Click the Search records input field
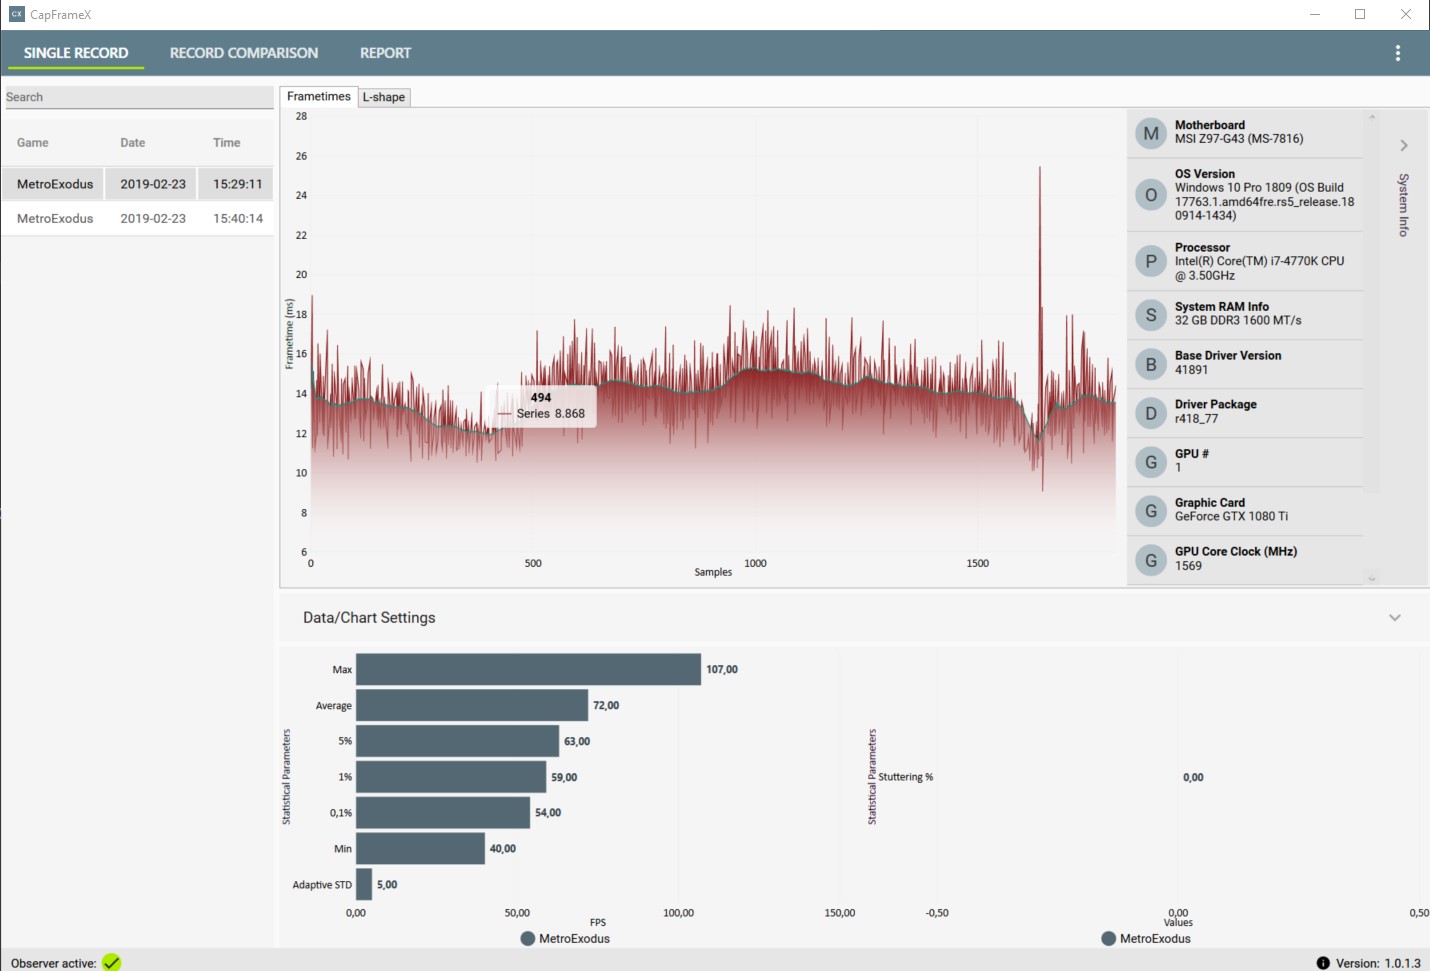 tap(138, 97)
